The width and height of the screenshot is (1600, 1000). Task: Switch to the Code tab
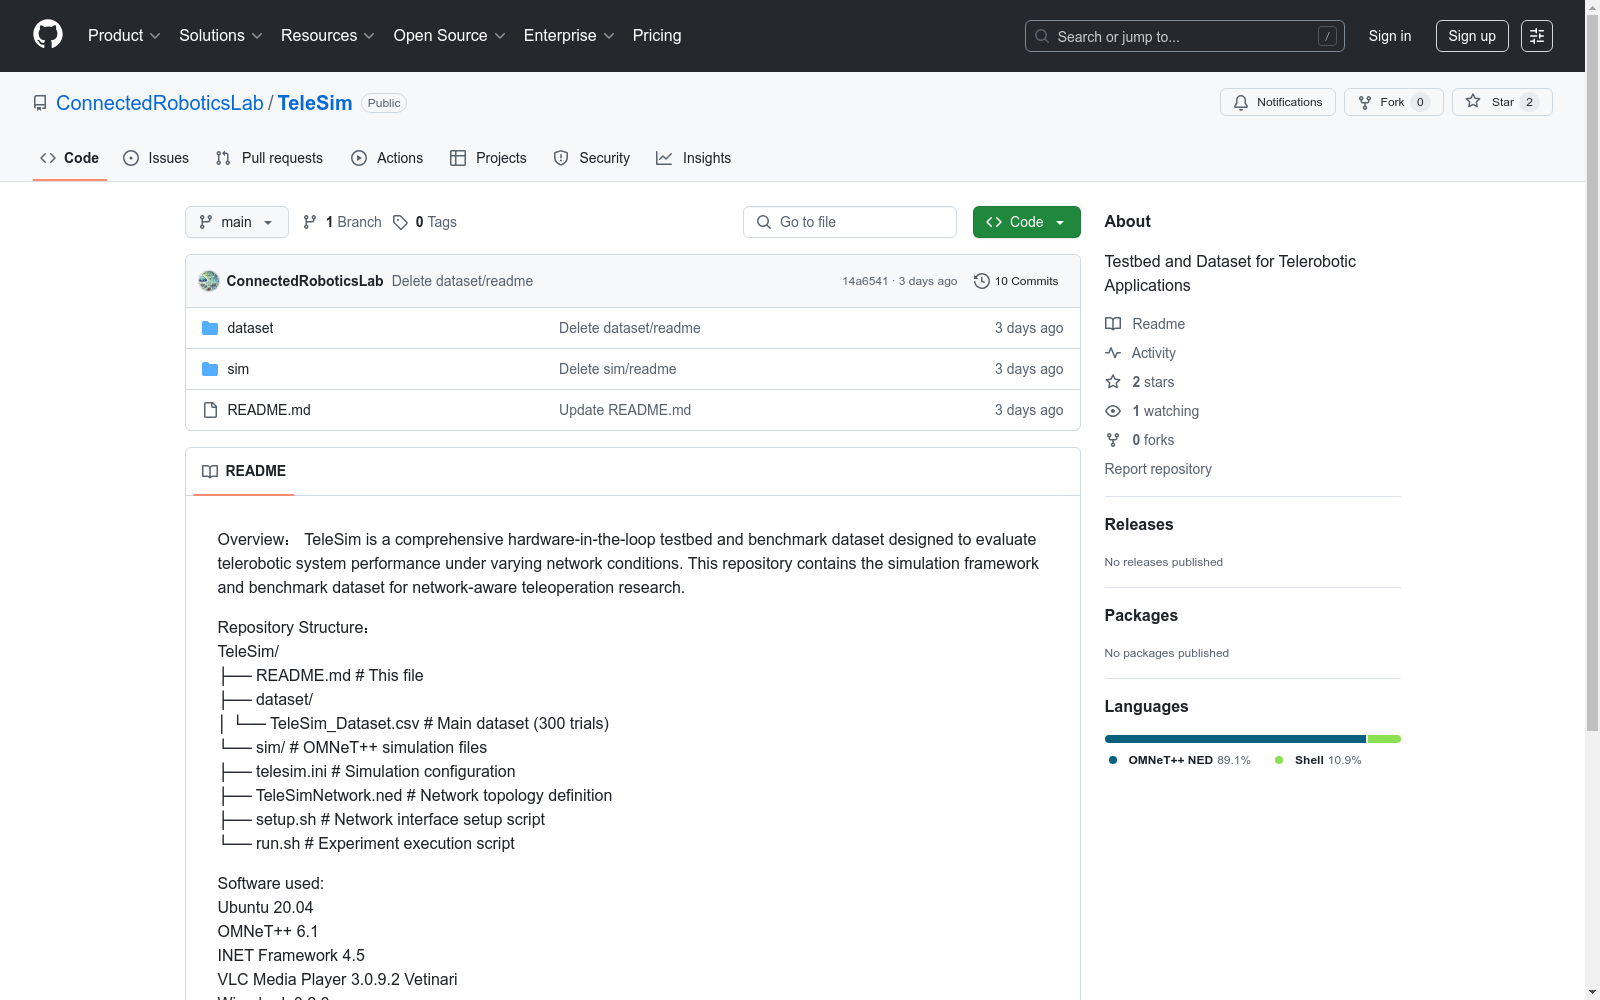[70, 158]
